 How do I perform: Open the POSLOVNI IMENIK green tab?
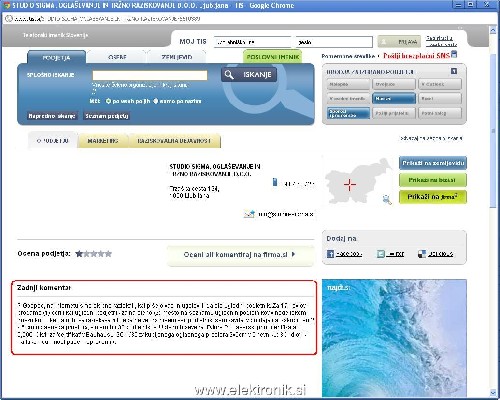[273, 57]
